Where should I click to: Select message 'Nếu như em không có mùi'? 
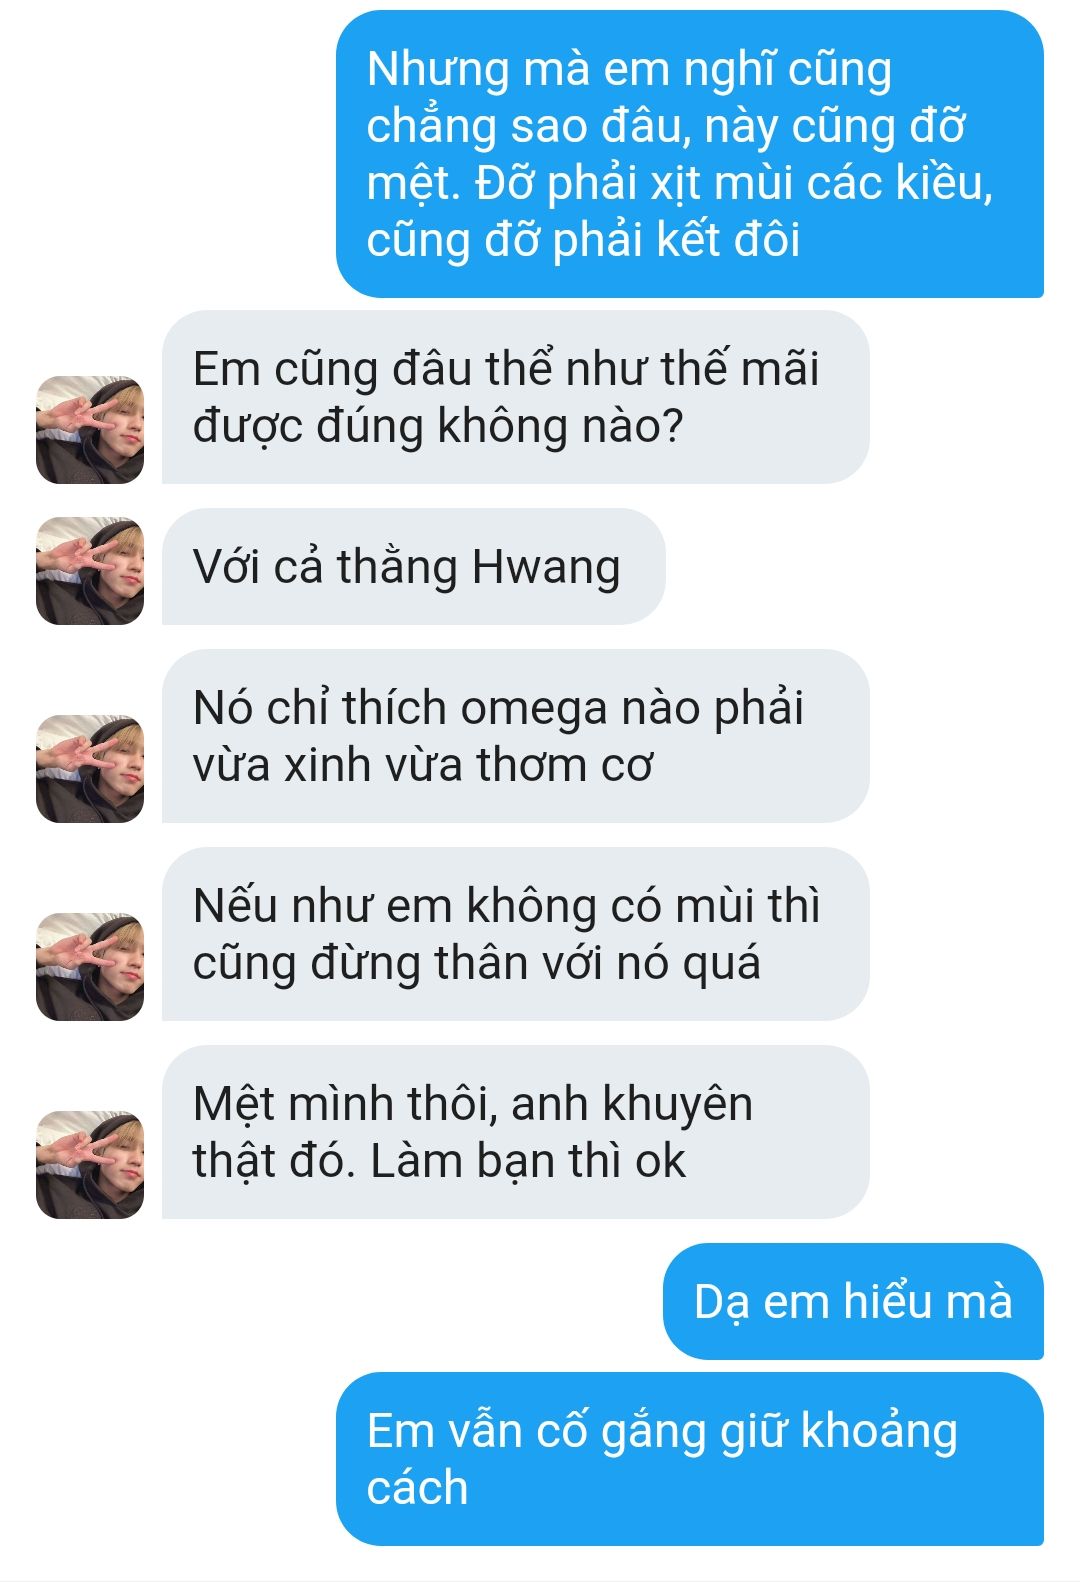pyautogui.click(x=516, y=934)
